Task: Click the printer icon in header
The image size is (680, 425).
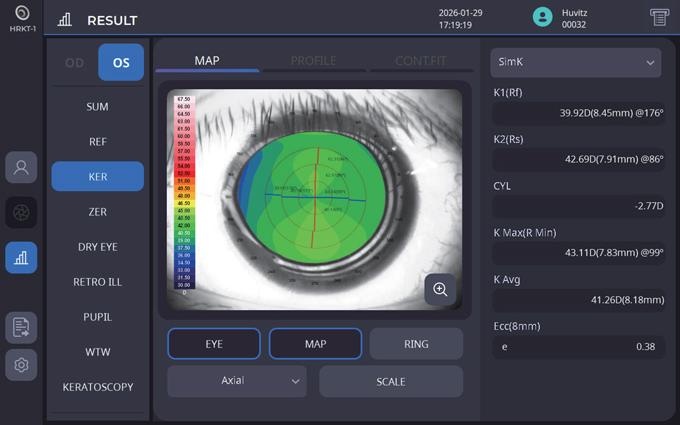Action: pos(659,17)
